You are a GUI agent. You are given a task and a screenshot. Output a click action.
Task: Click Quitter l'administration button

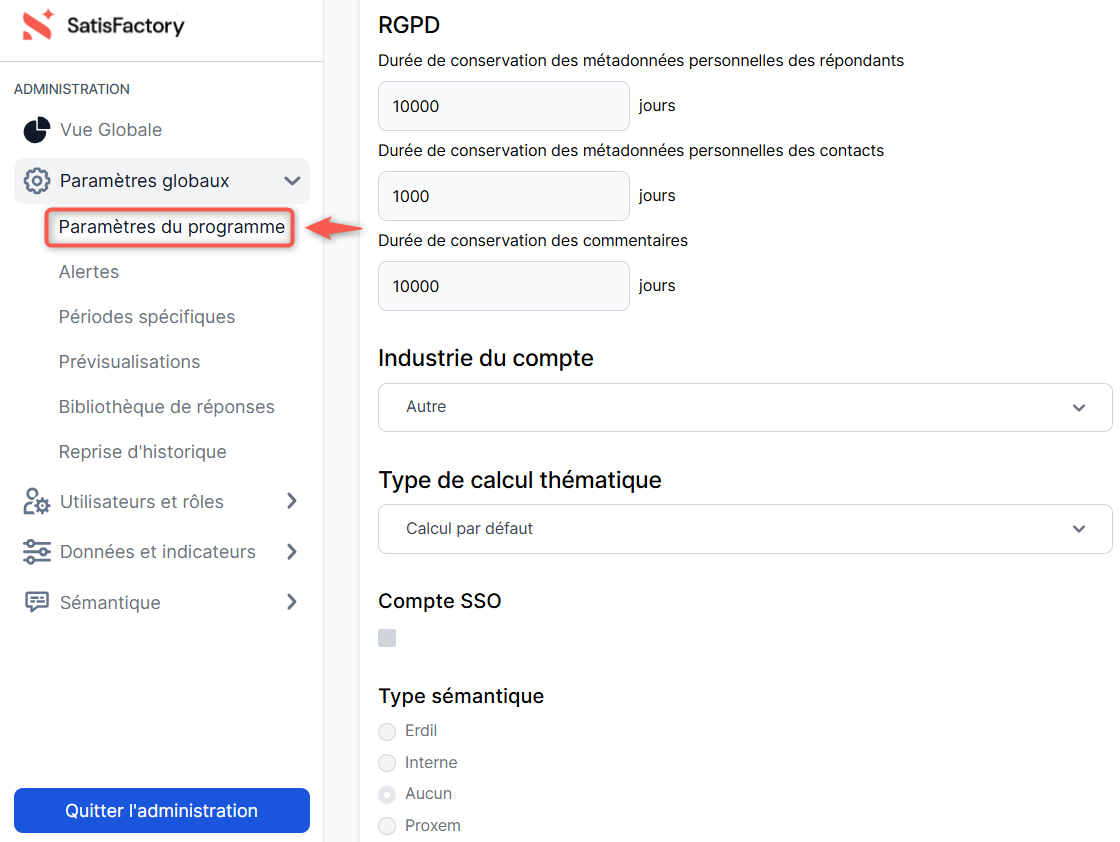(162, 811)
